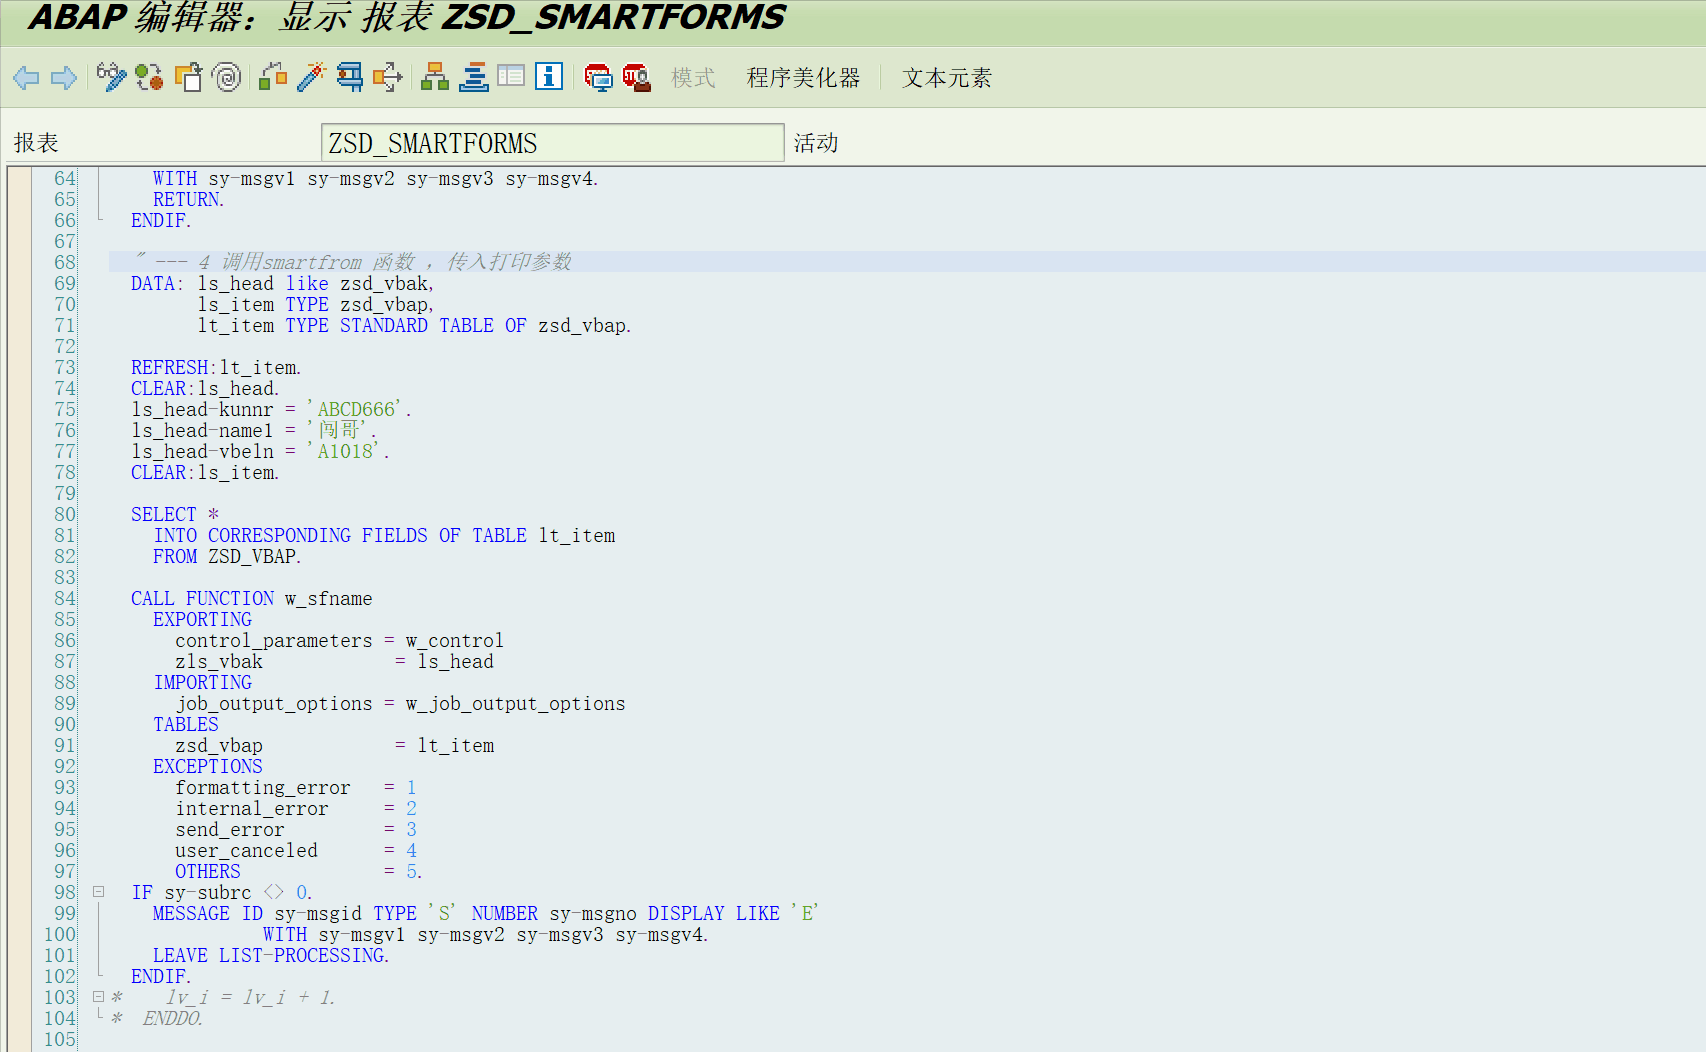
Task: Set session breakpoint stop-monitor icon
Action: pos(598,77)
